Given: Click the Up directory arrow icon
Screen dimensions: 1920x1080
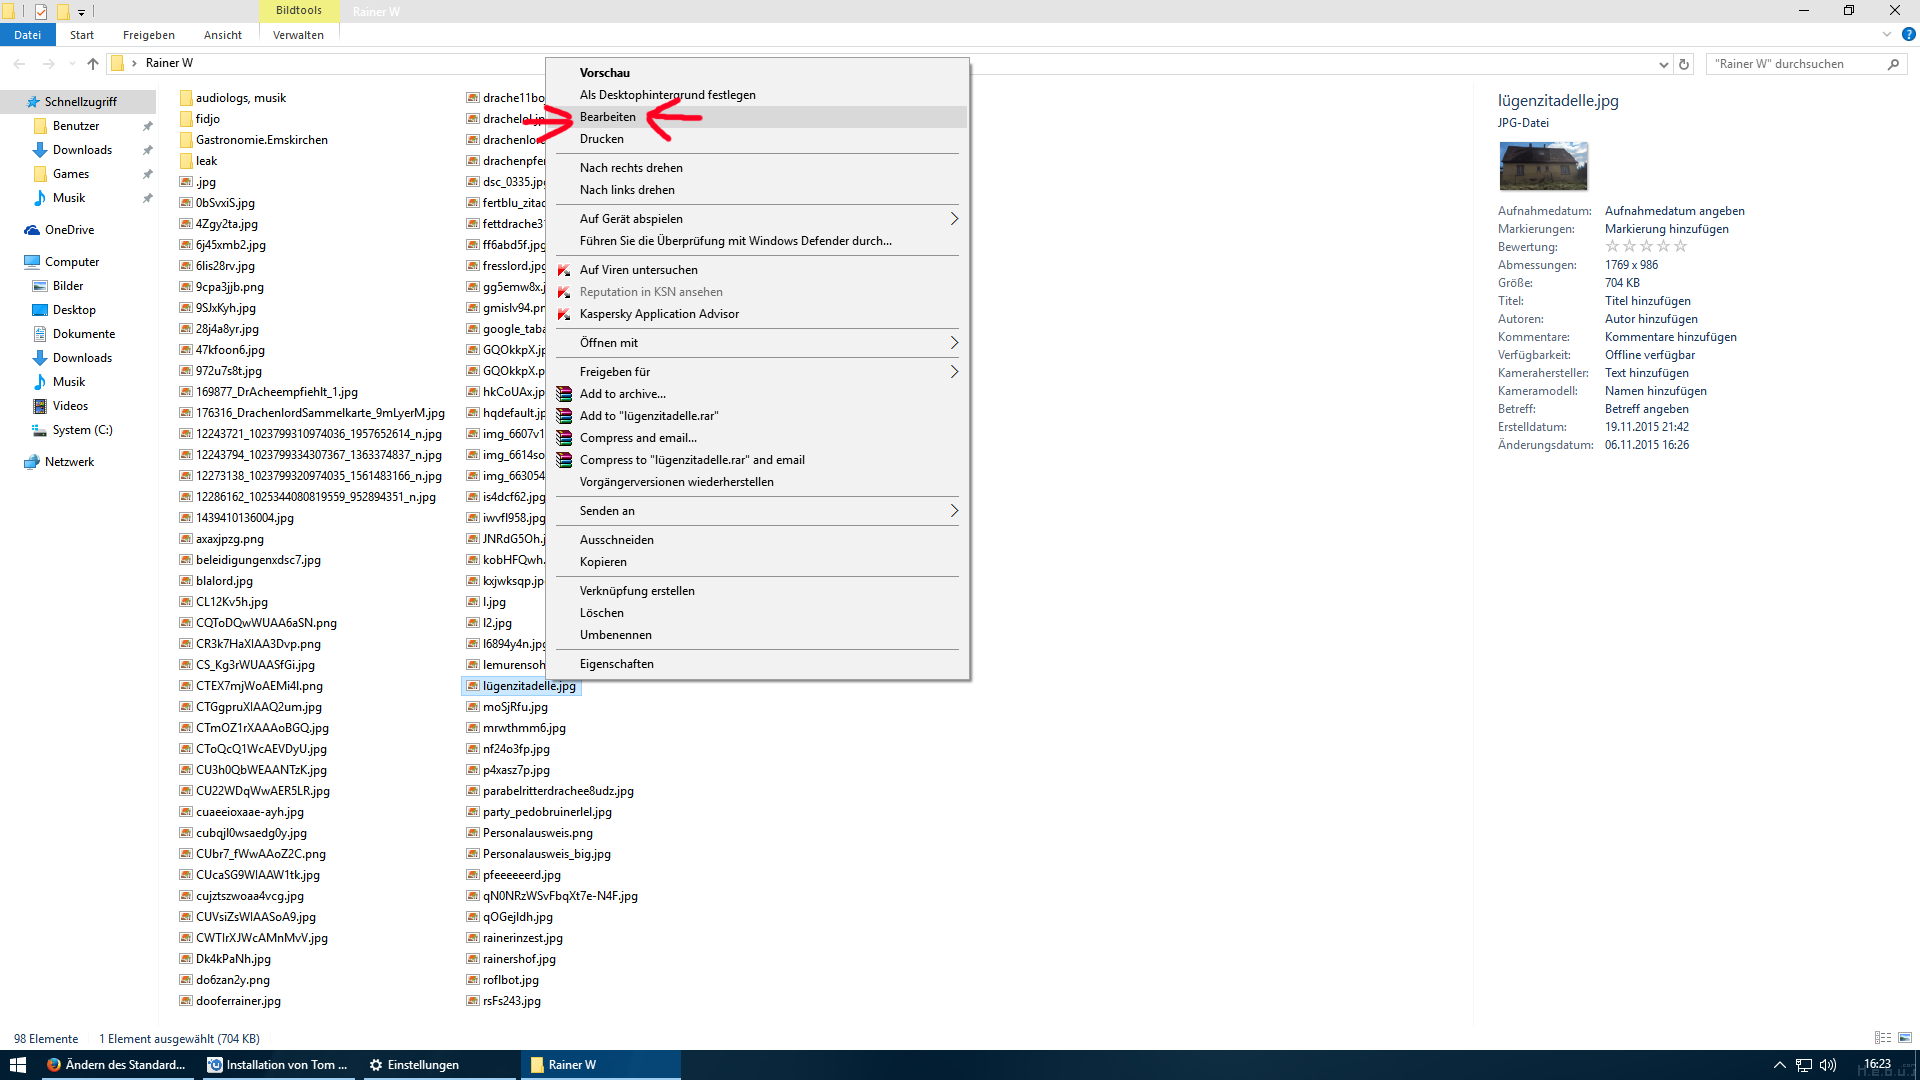Looking at the screenshot, I should click(93, 64).
